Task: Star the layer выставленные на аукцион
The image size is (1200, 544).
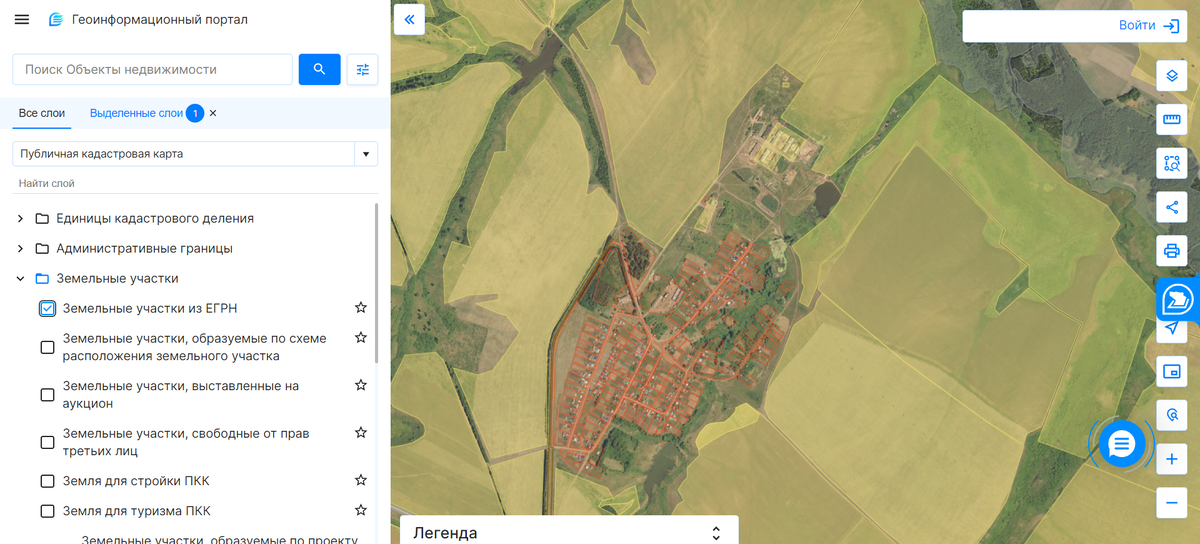Action: [x=361, y=385]
